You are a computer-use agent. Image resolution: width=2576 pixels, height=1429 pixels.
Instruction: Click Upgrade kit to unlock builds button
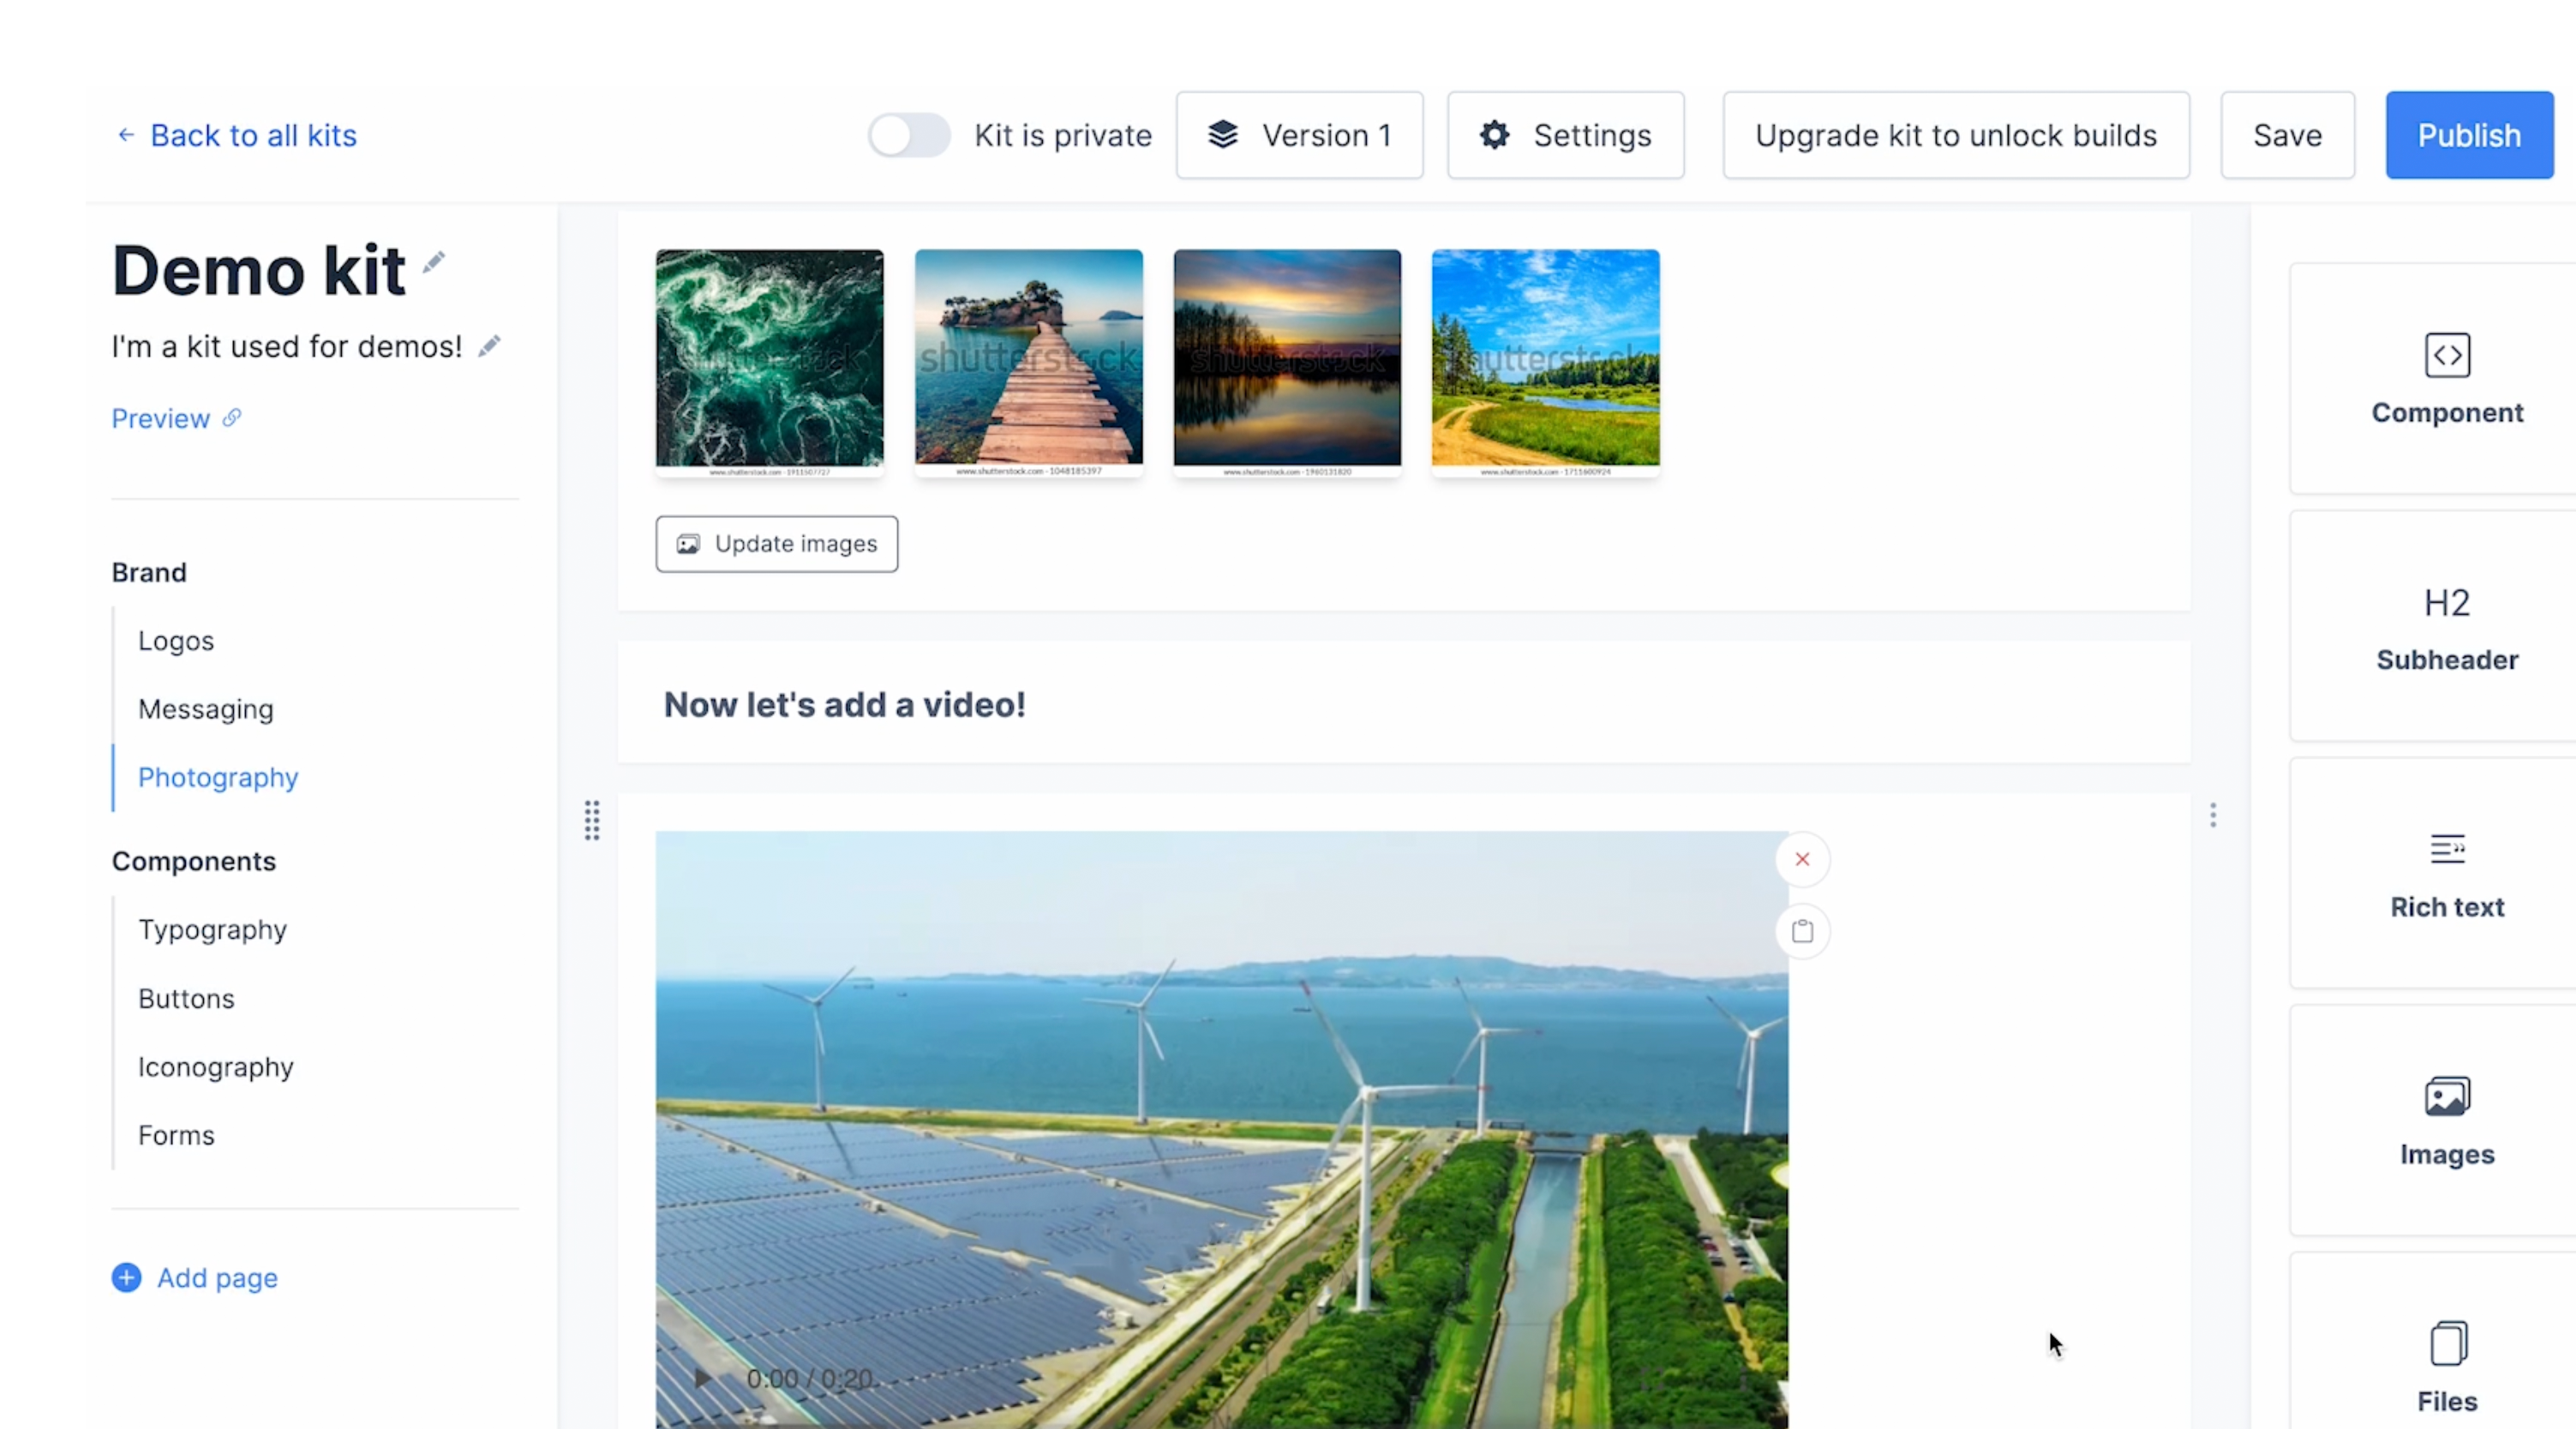click(1956, 134)
